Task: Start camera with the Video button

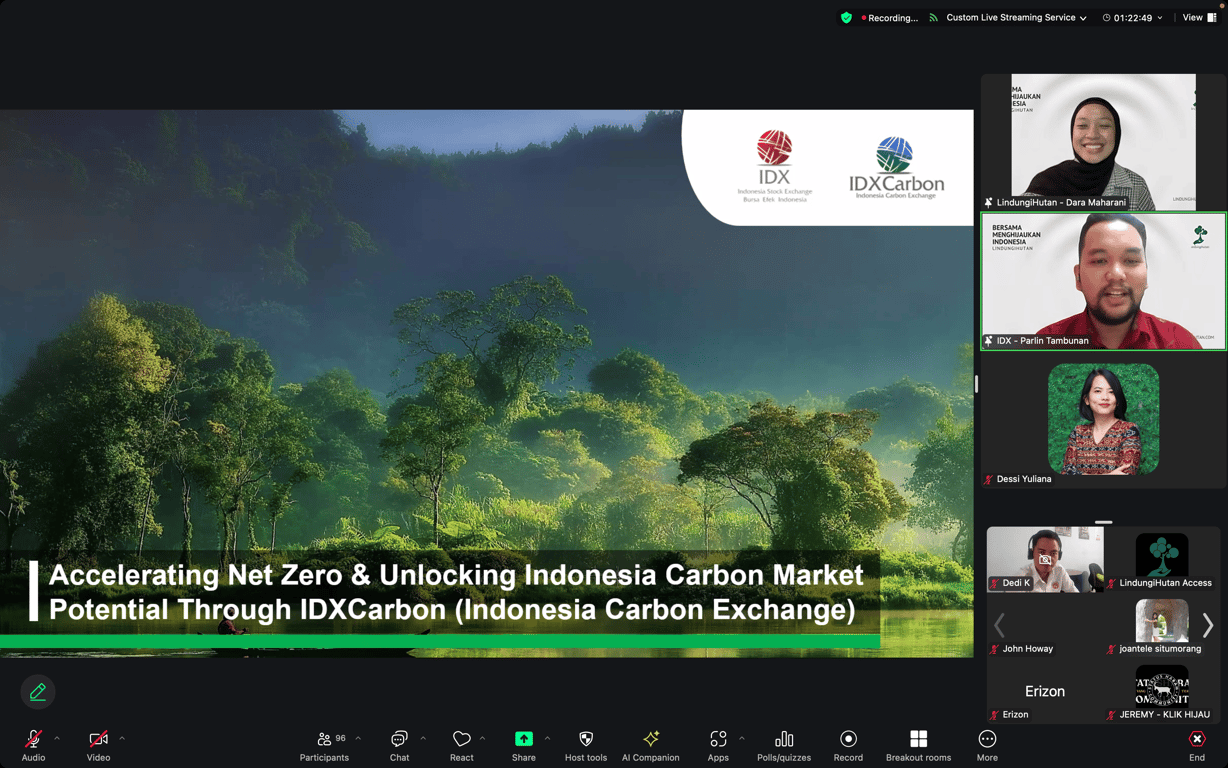Action: pos(98,745)
